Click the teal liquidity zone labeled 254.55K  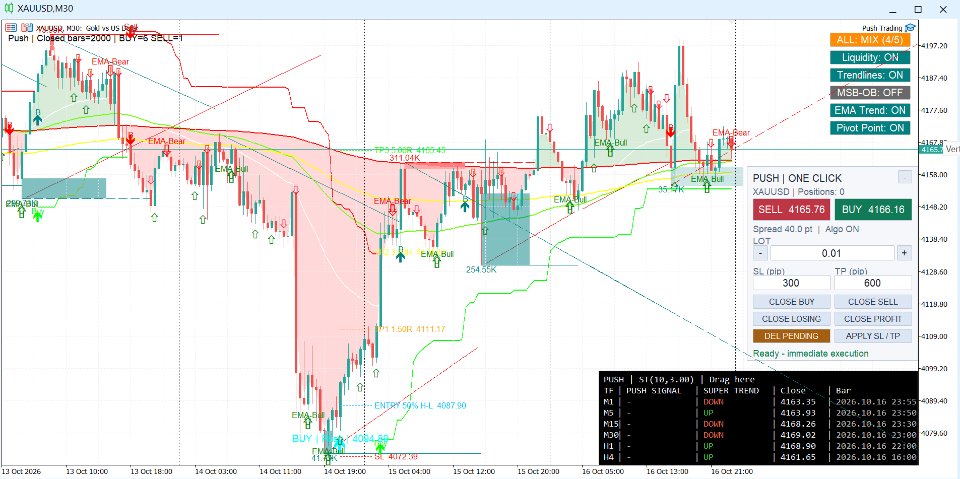506,230
